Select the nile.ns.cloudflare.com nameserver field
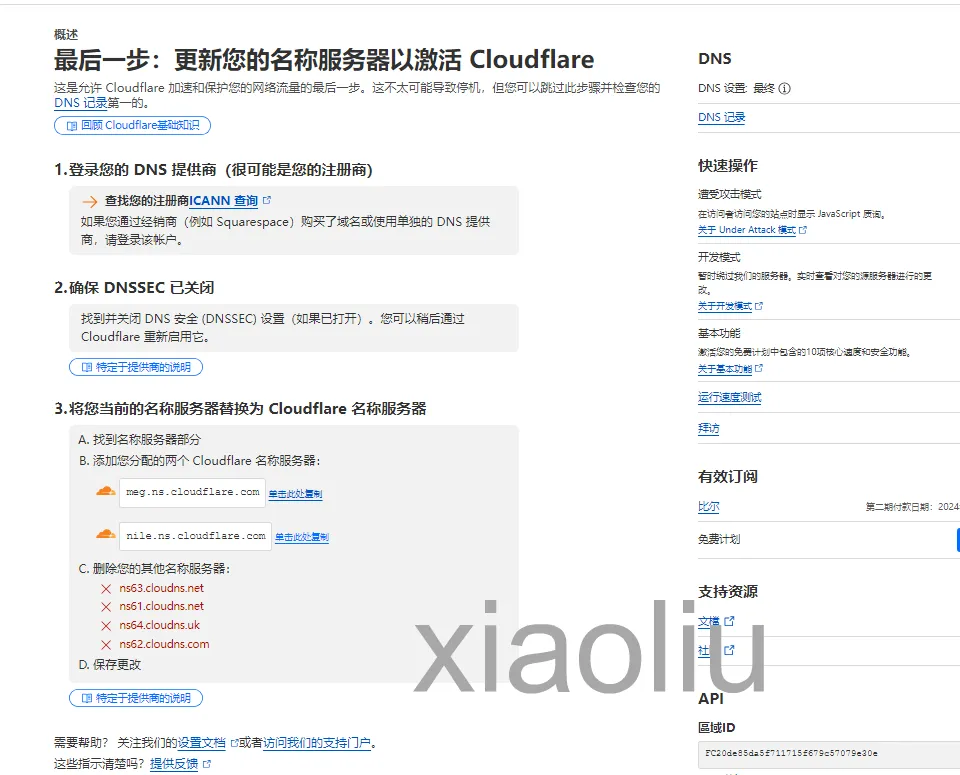The width and height of the screenshot is (960, 775). 195,536
